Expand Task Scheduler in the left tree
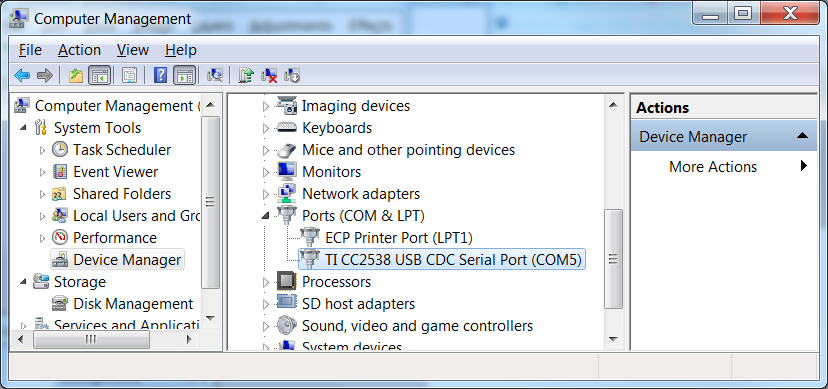The width and height of the screenshot is (828, 389). (43, 150)
